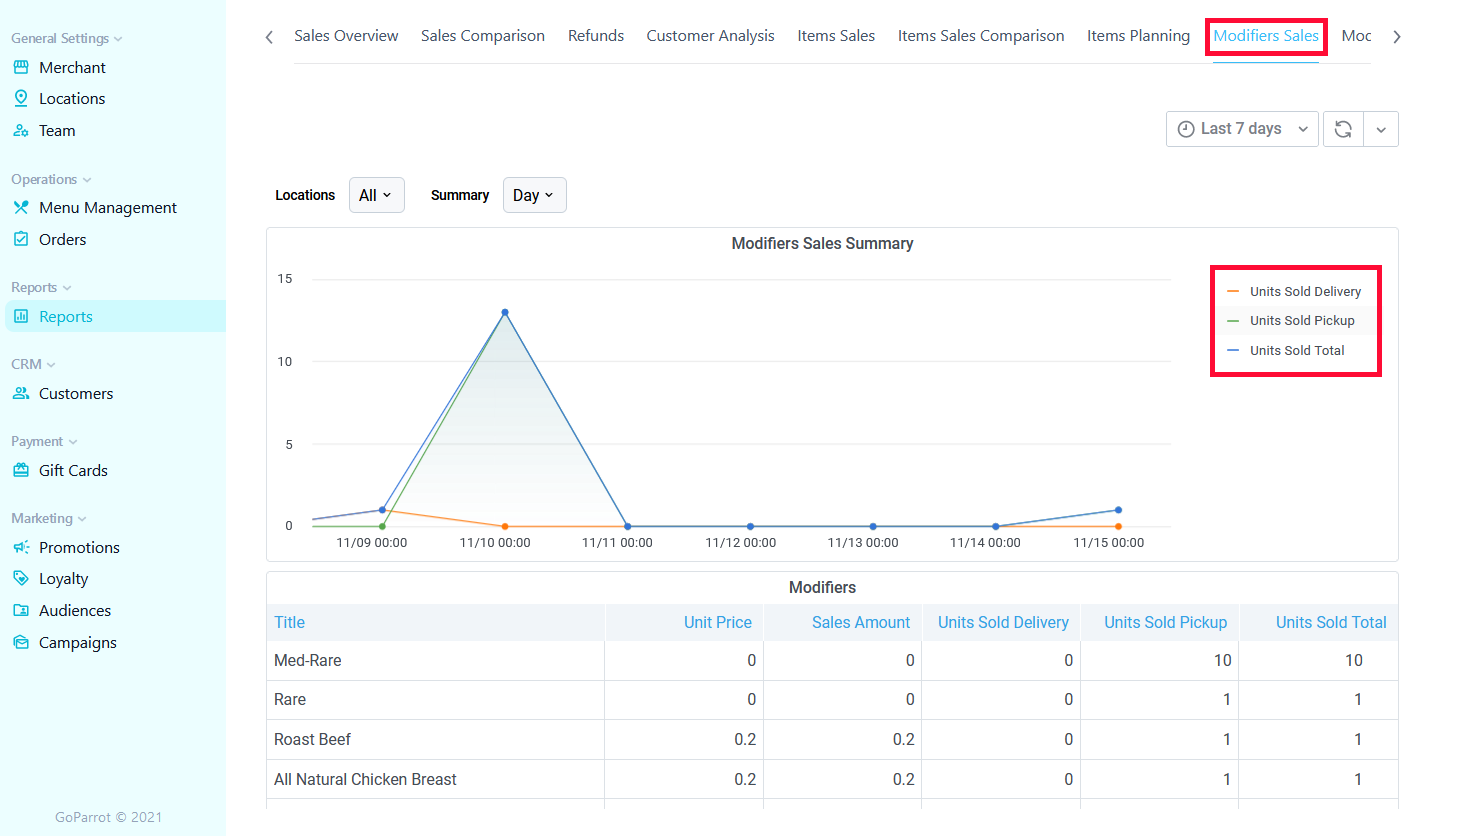Screen dimensions: 1461x836
Task: Go to Campaigns page
Action: click(x=78, y=642)
